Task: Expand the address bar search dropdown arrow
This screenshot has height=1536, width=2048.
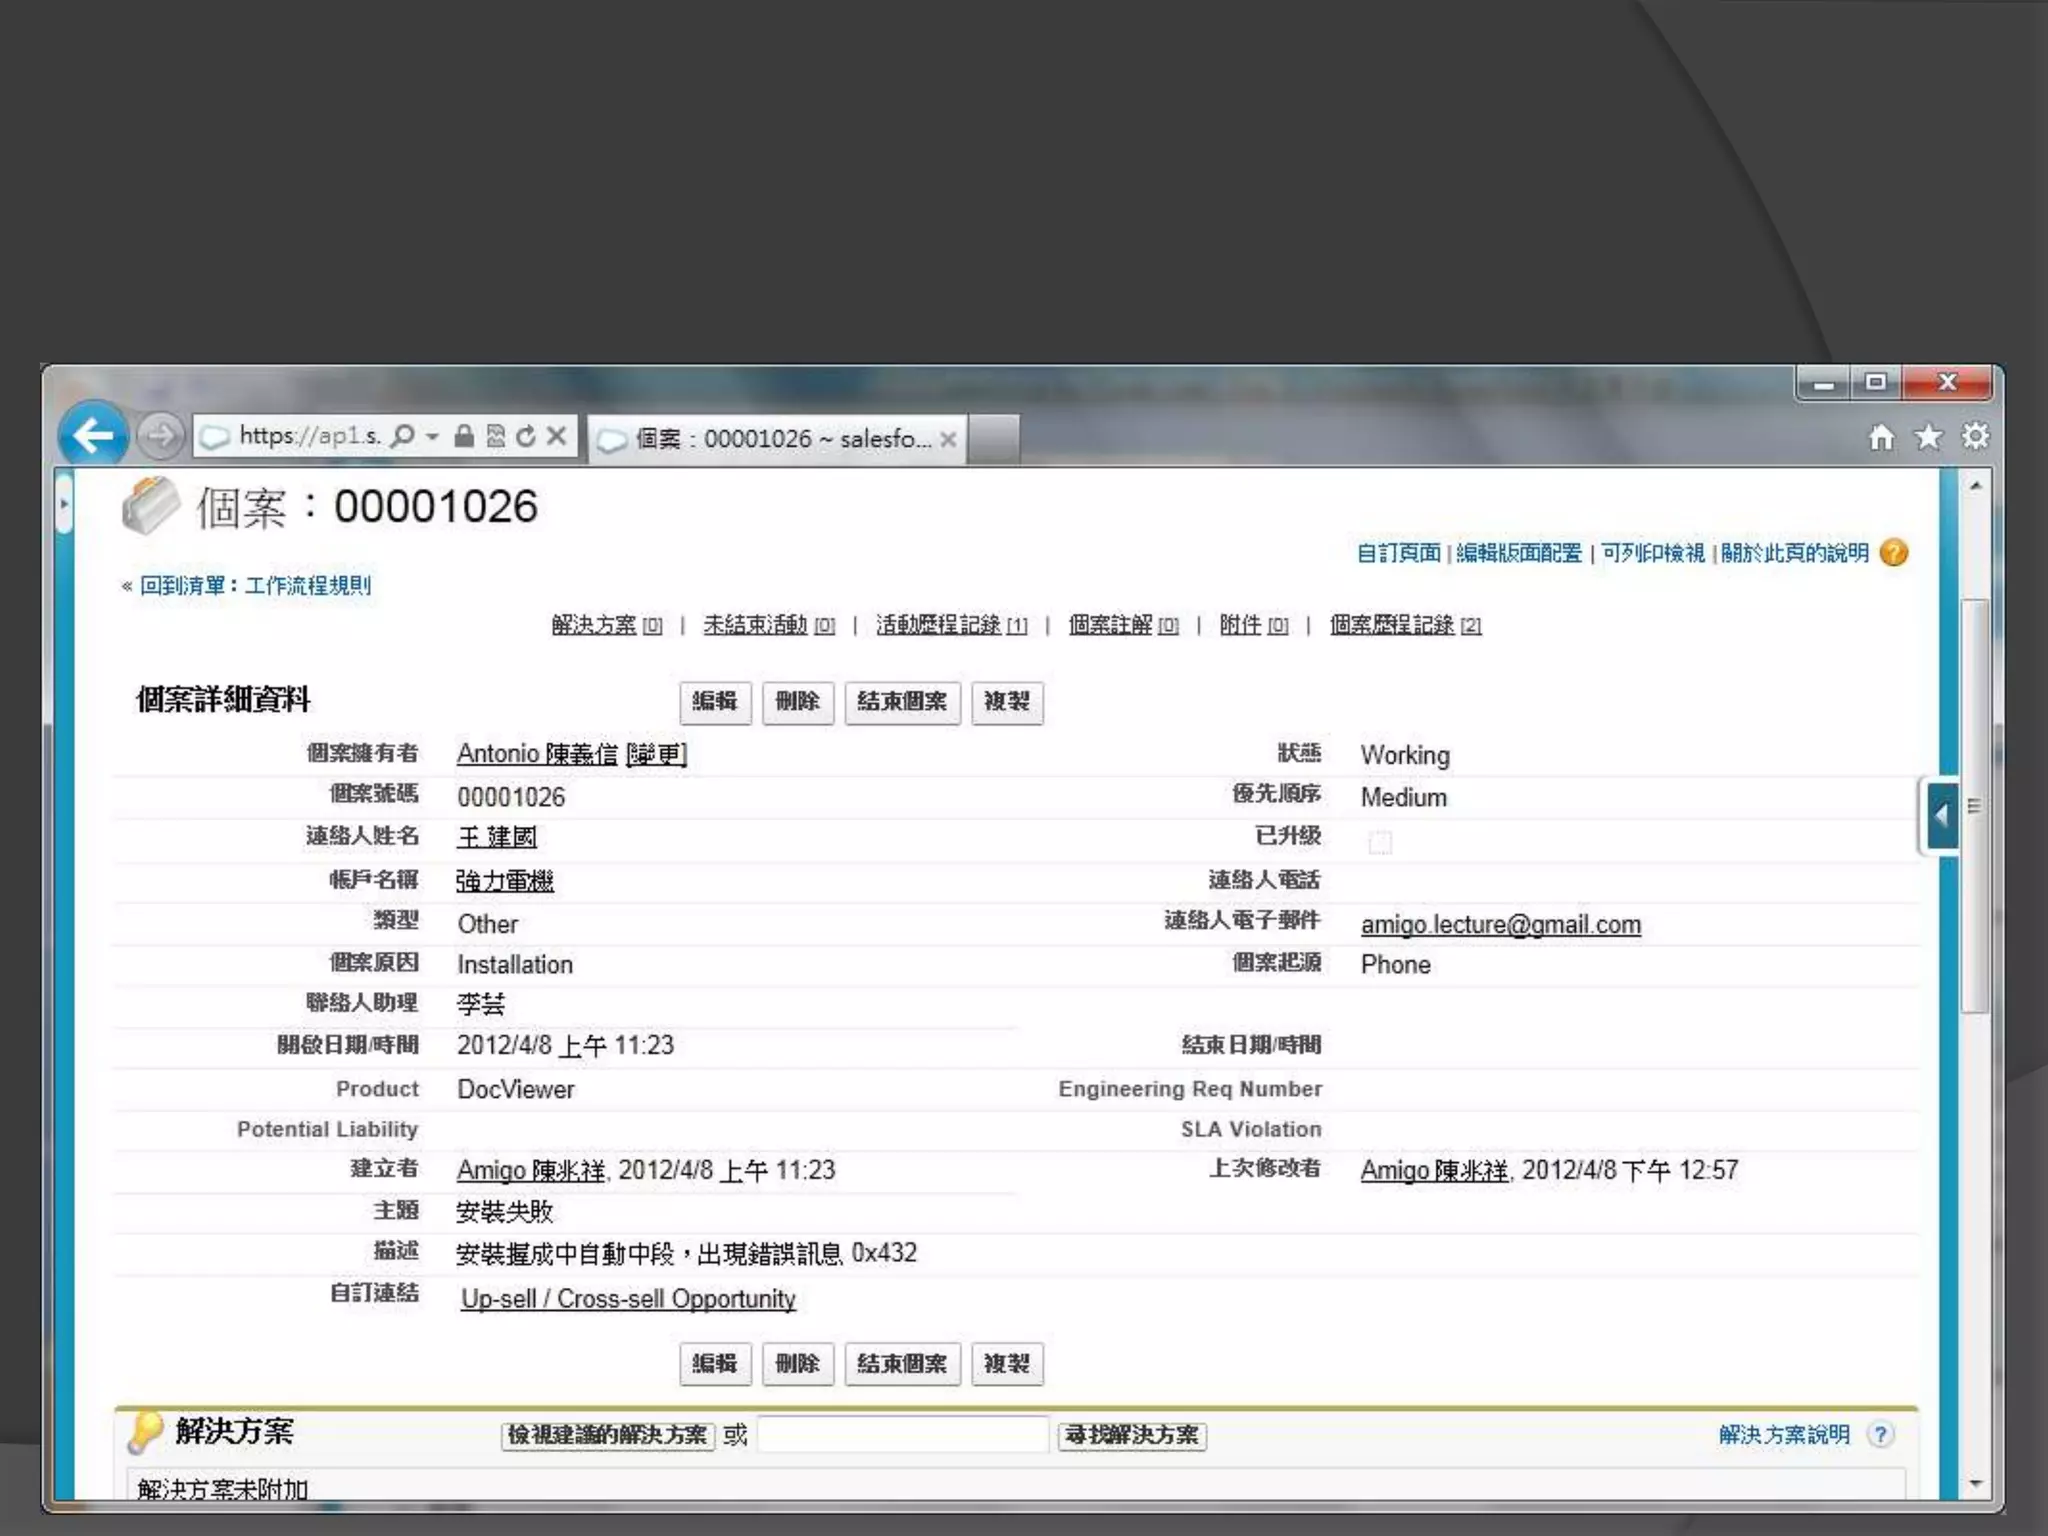Action: tap(432, 436)
